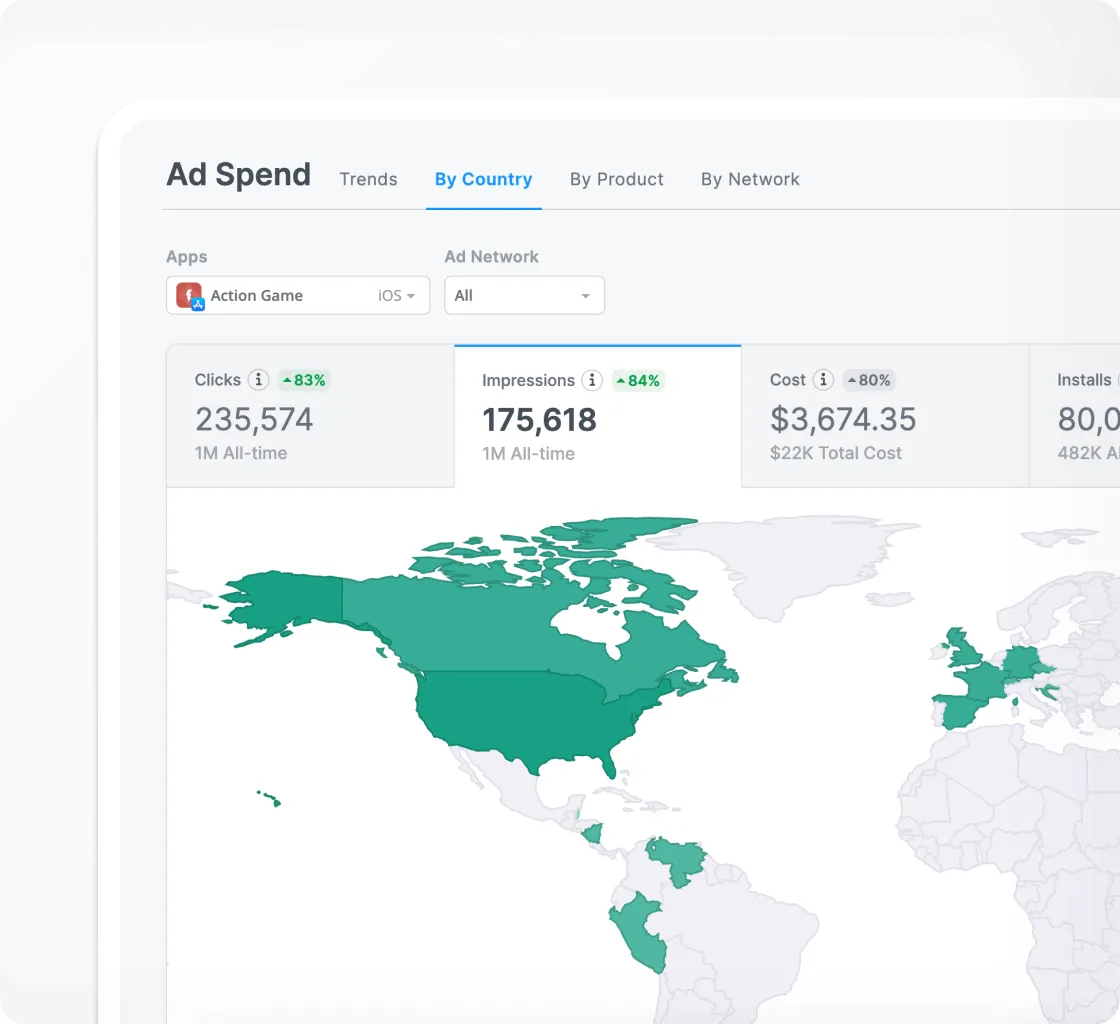Click the 235,574 clicks value
1120x1024 pixels.
(x=254, y=419)
